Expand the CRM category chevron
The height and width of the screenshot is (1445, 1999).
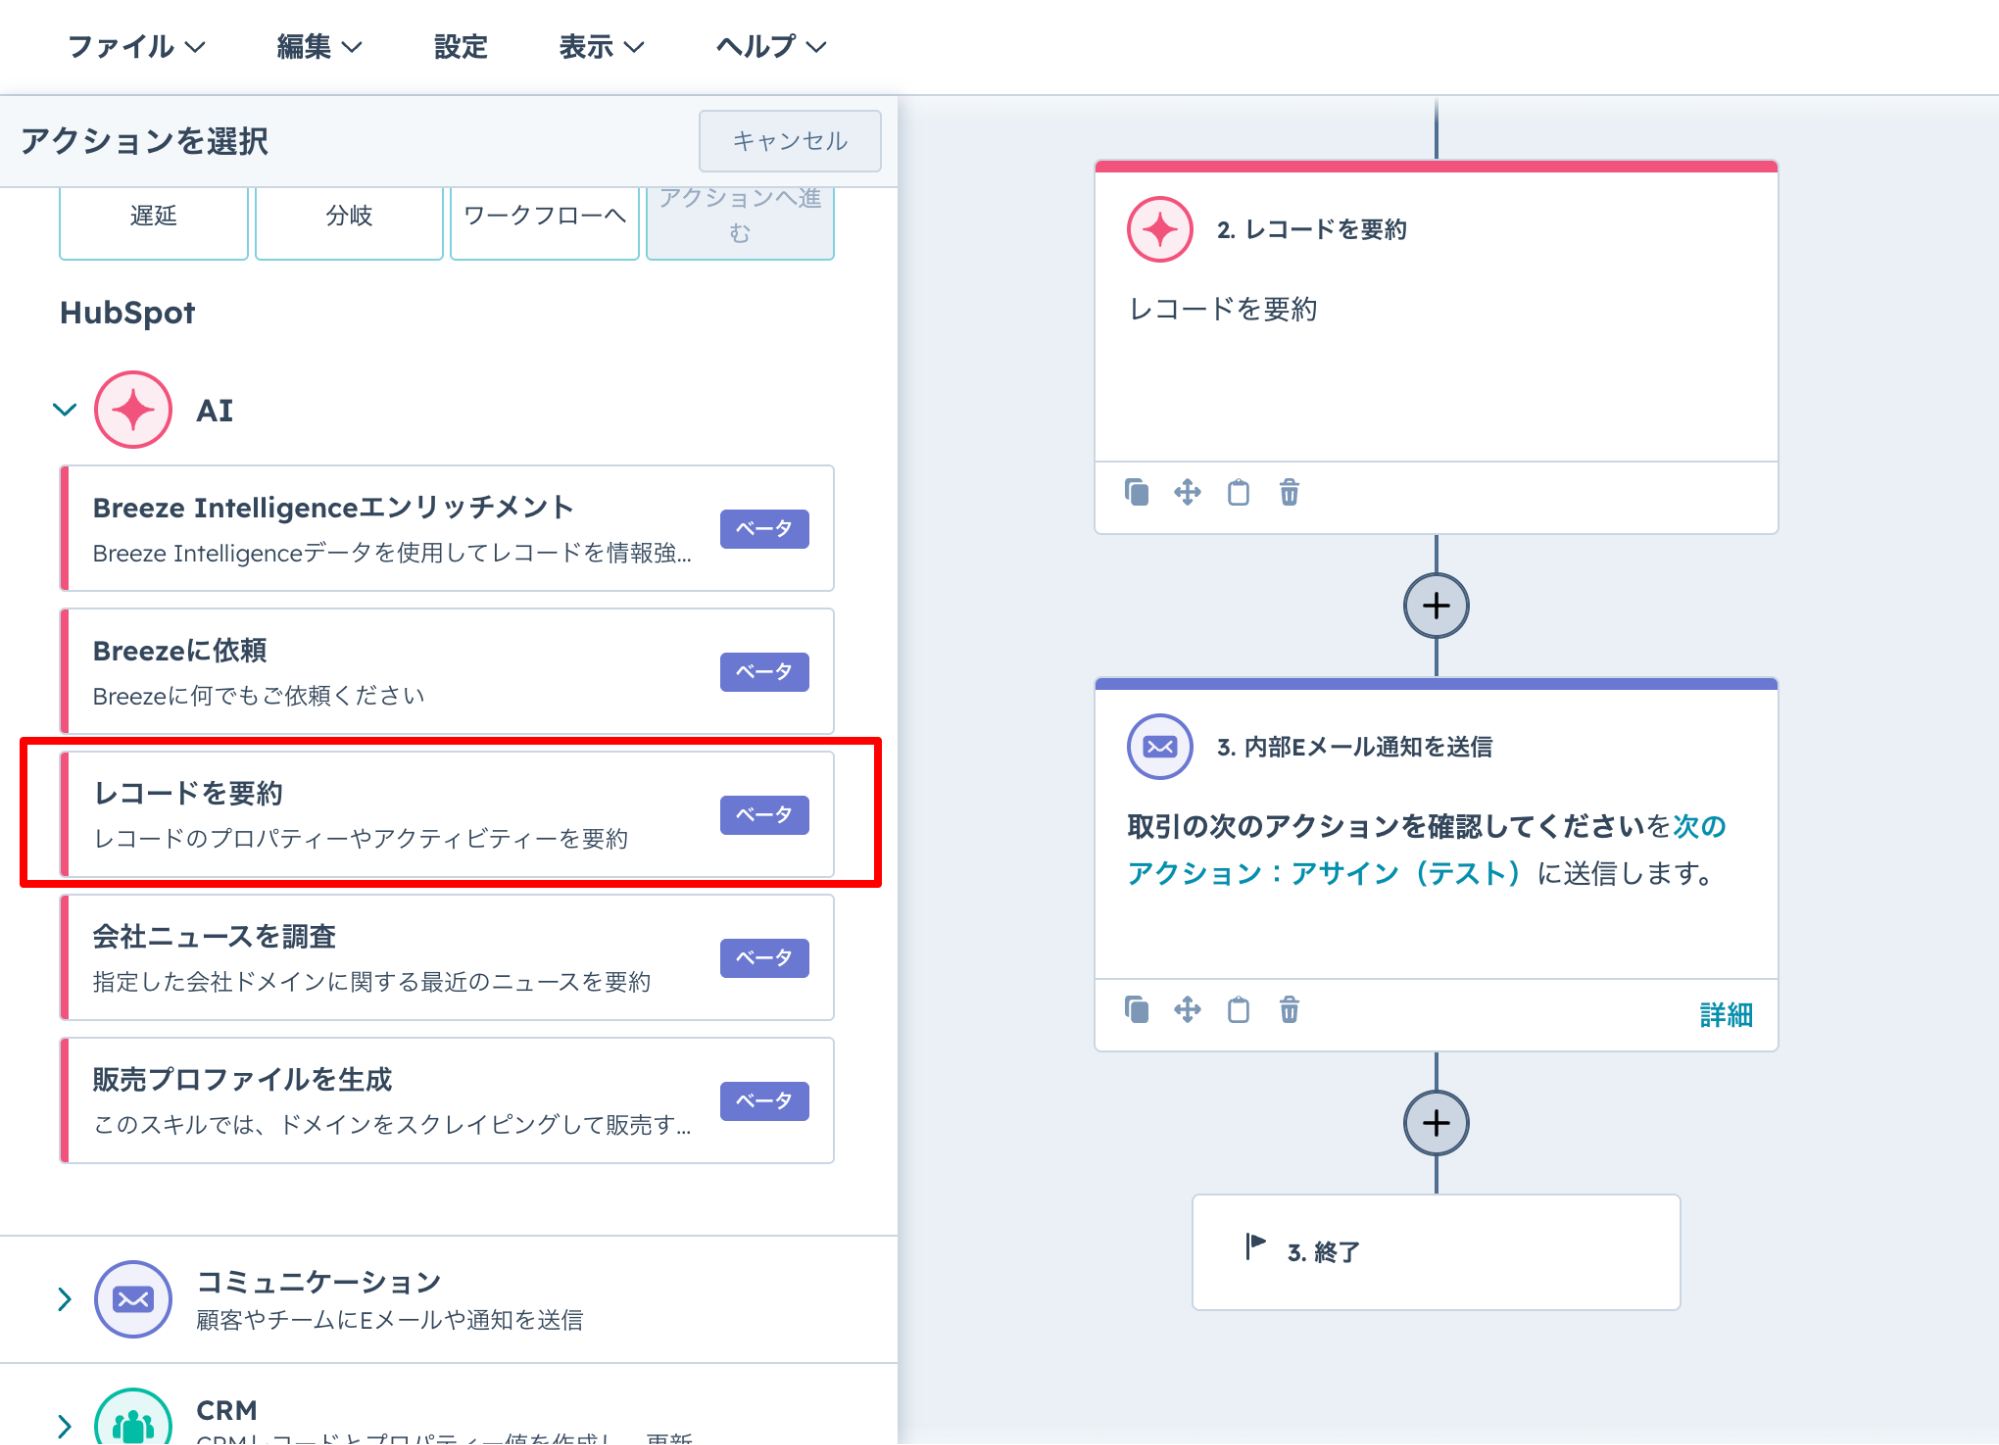coord(65,1426)
